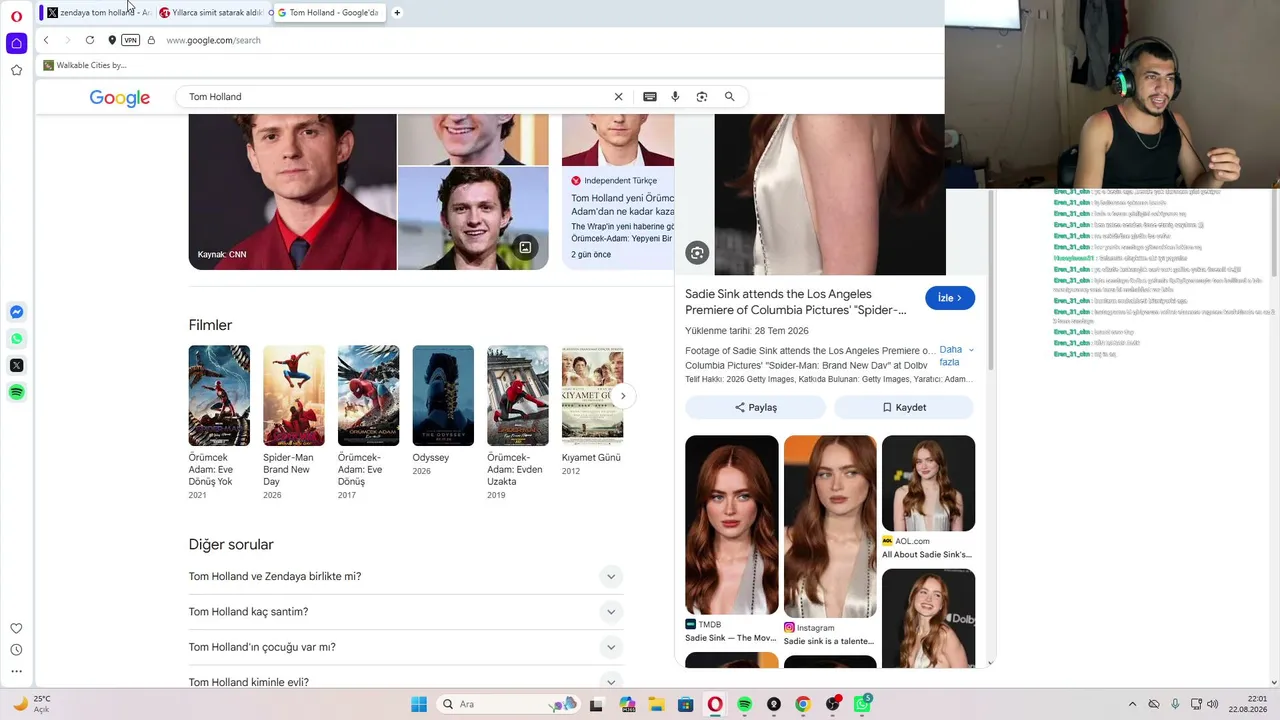Open the TMDB Sadie Sink image
The width and height of the screenshot is (1280, 720).
[x=732, y=525]
